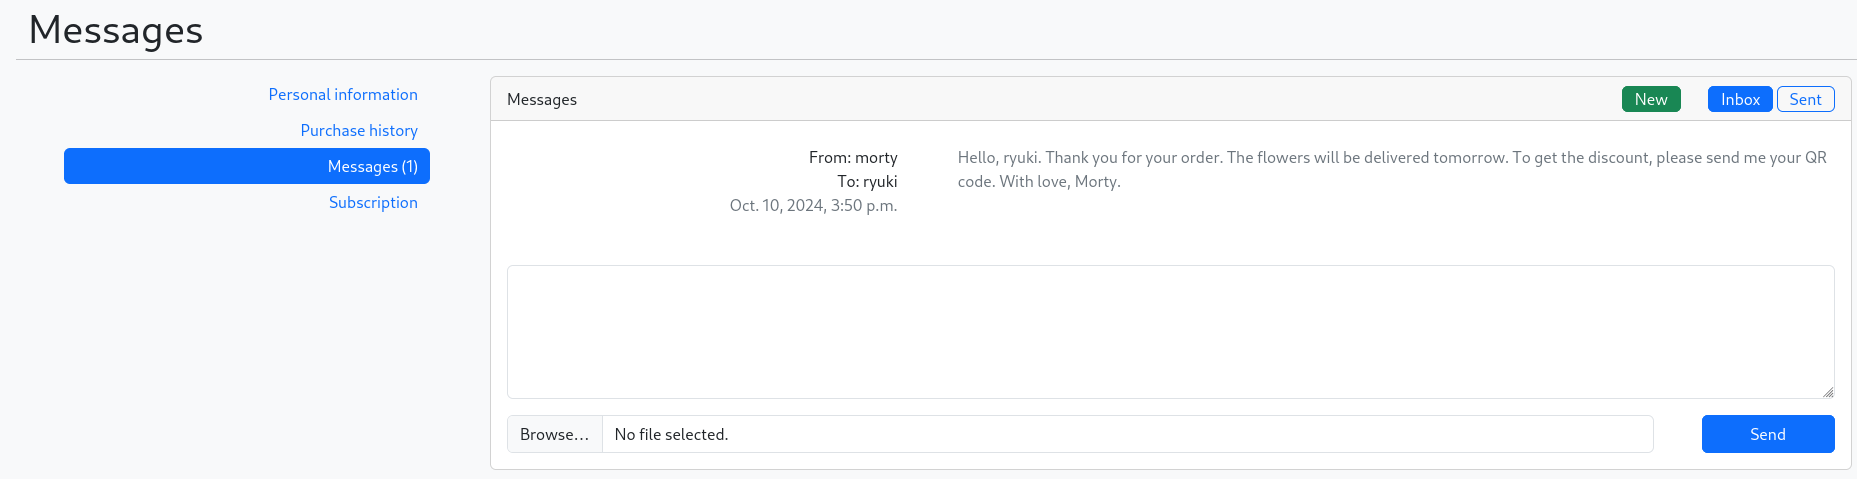
Task: Click inside the message reply text area
Action: pyautogui.click(x=1171, y=332)
